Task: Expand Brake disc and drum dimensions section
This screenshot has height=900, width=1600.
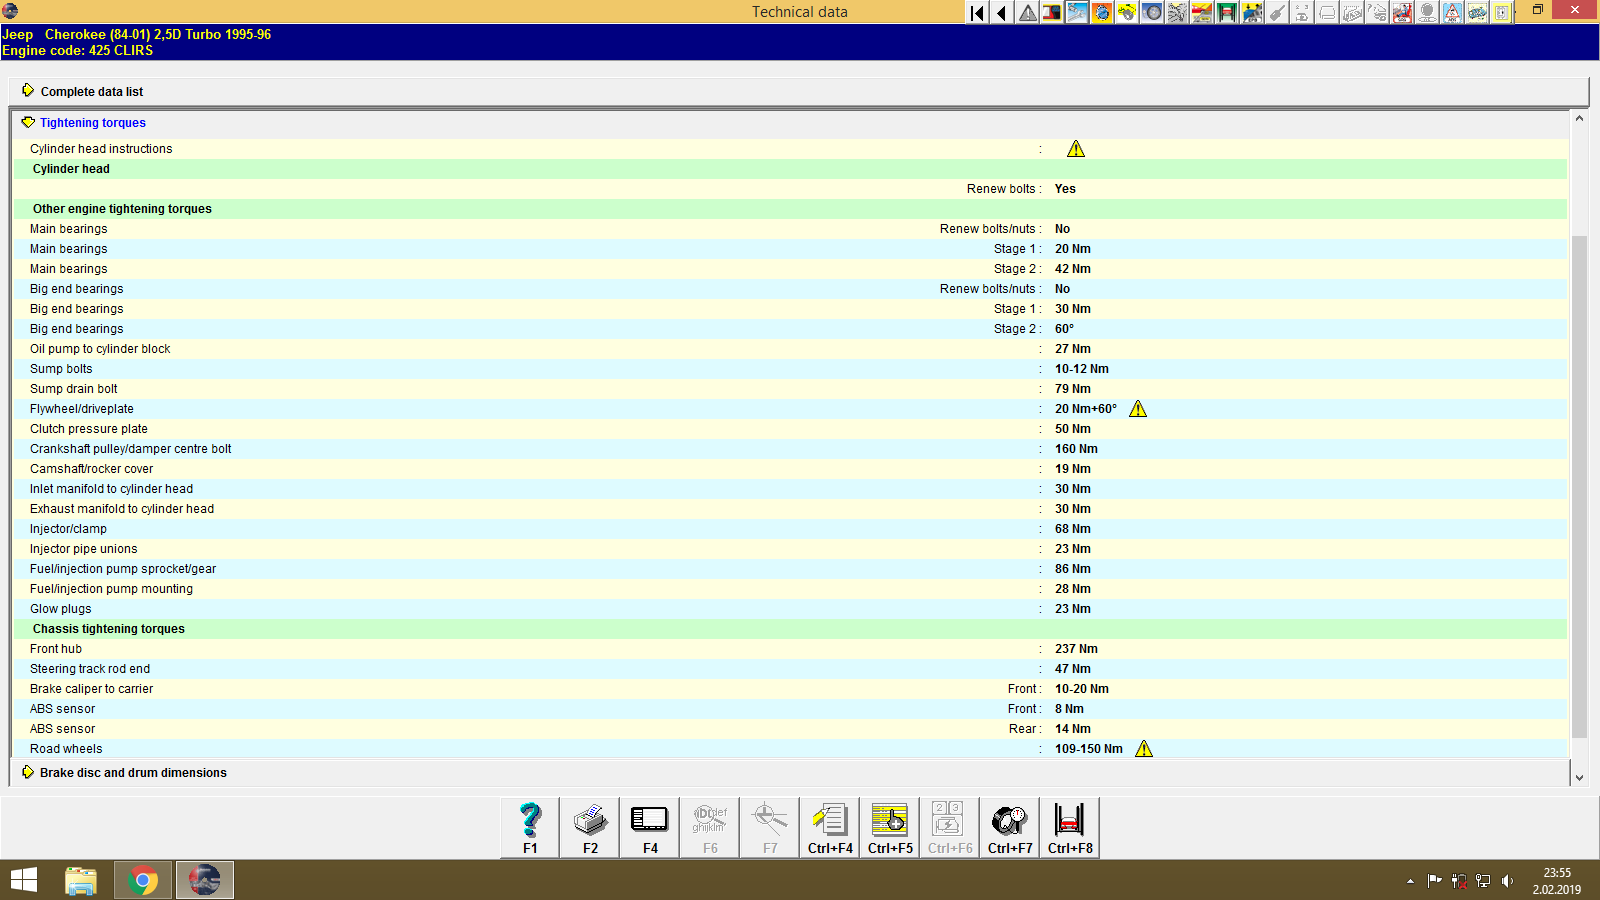Action: [27, 772]
